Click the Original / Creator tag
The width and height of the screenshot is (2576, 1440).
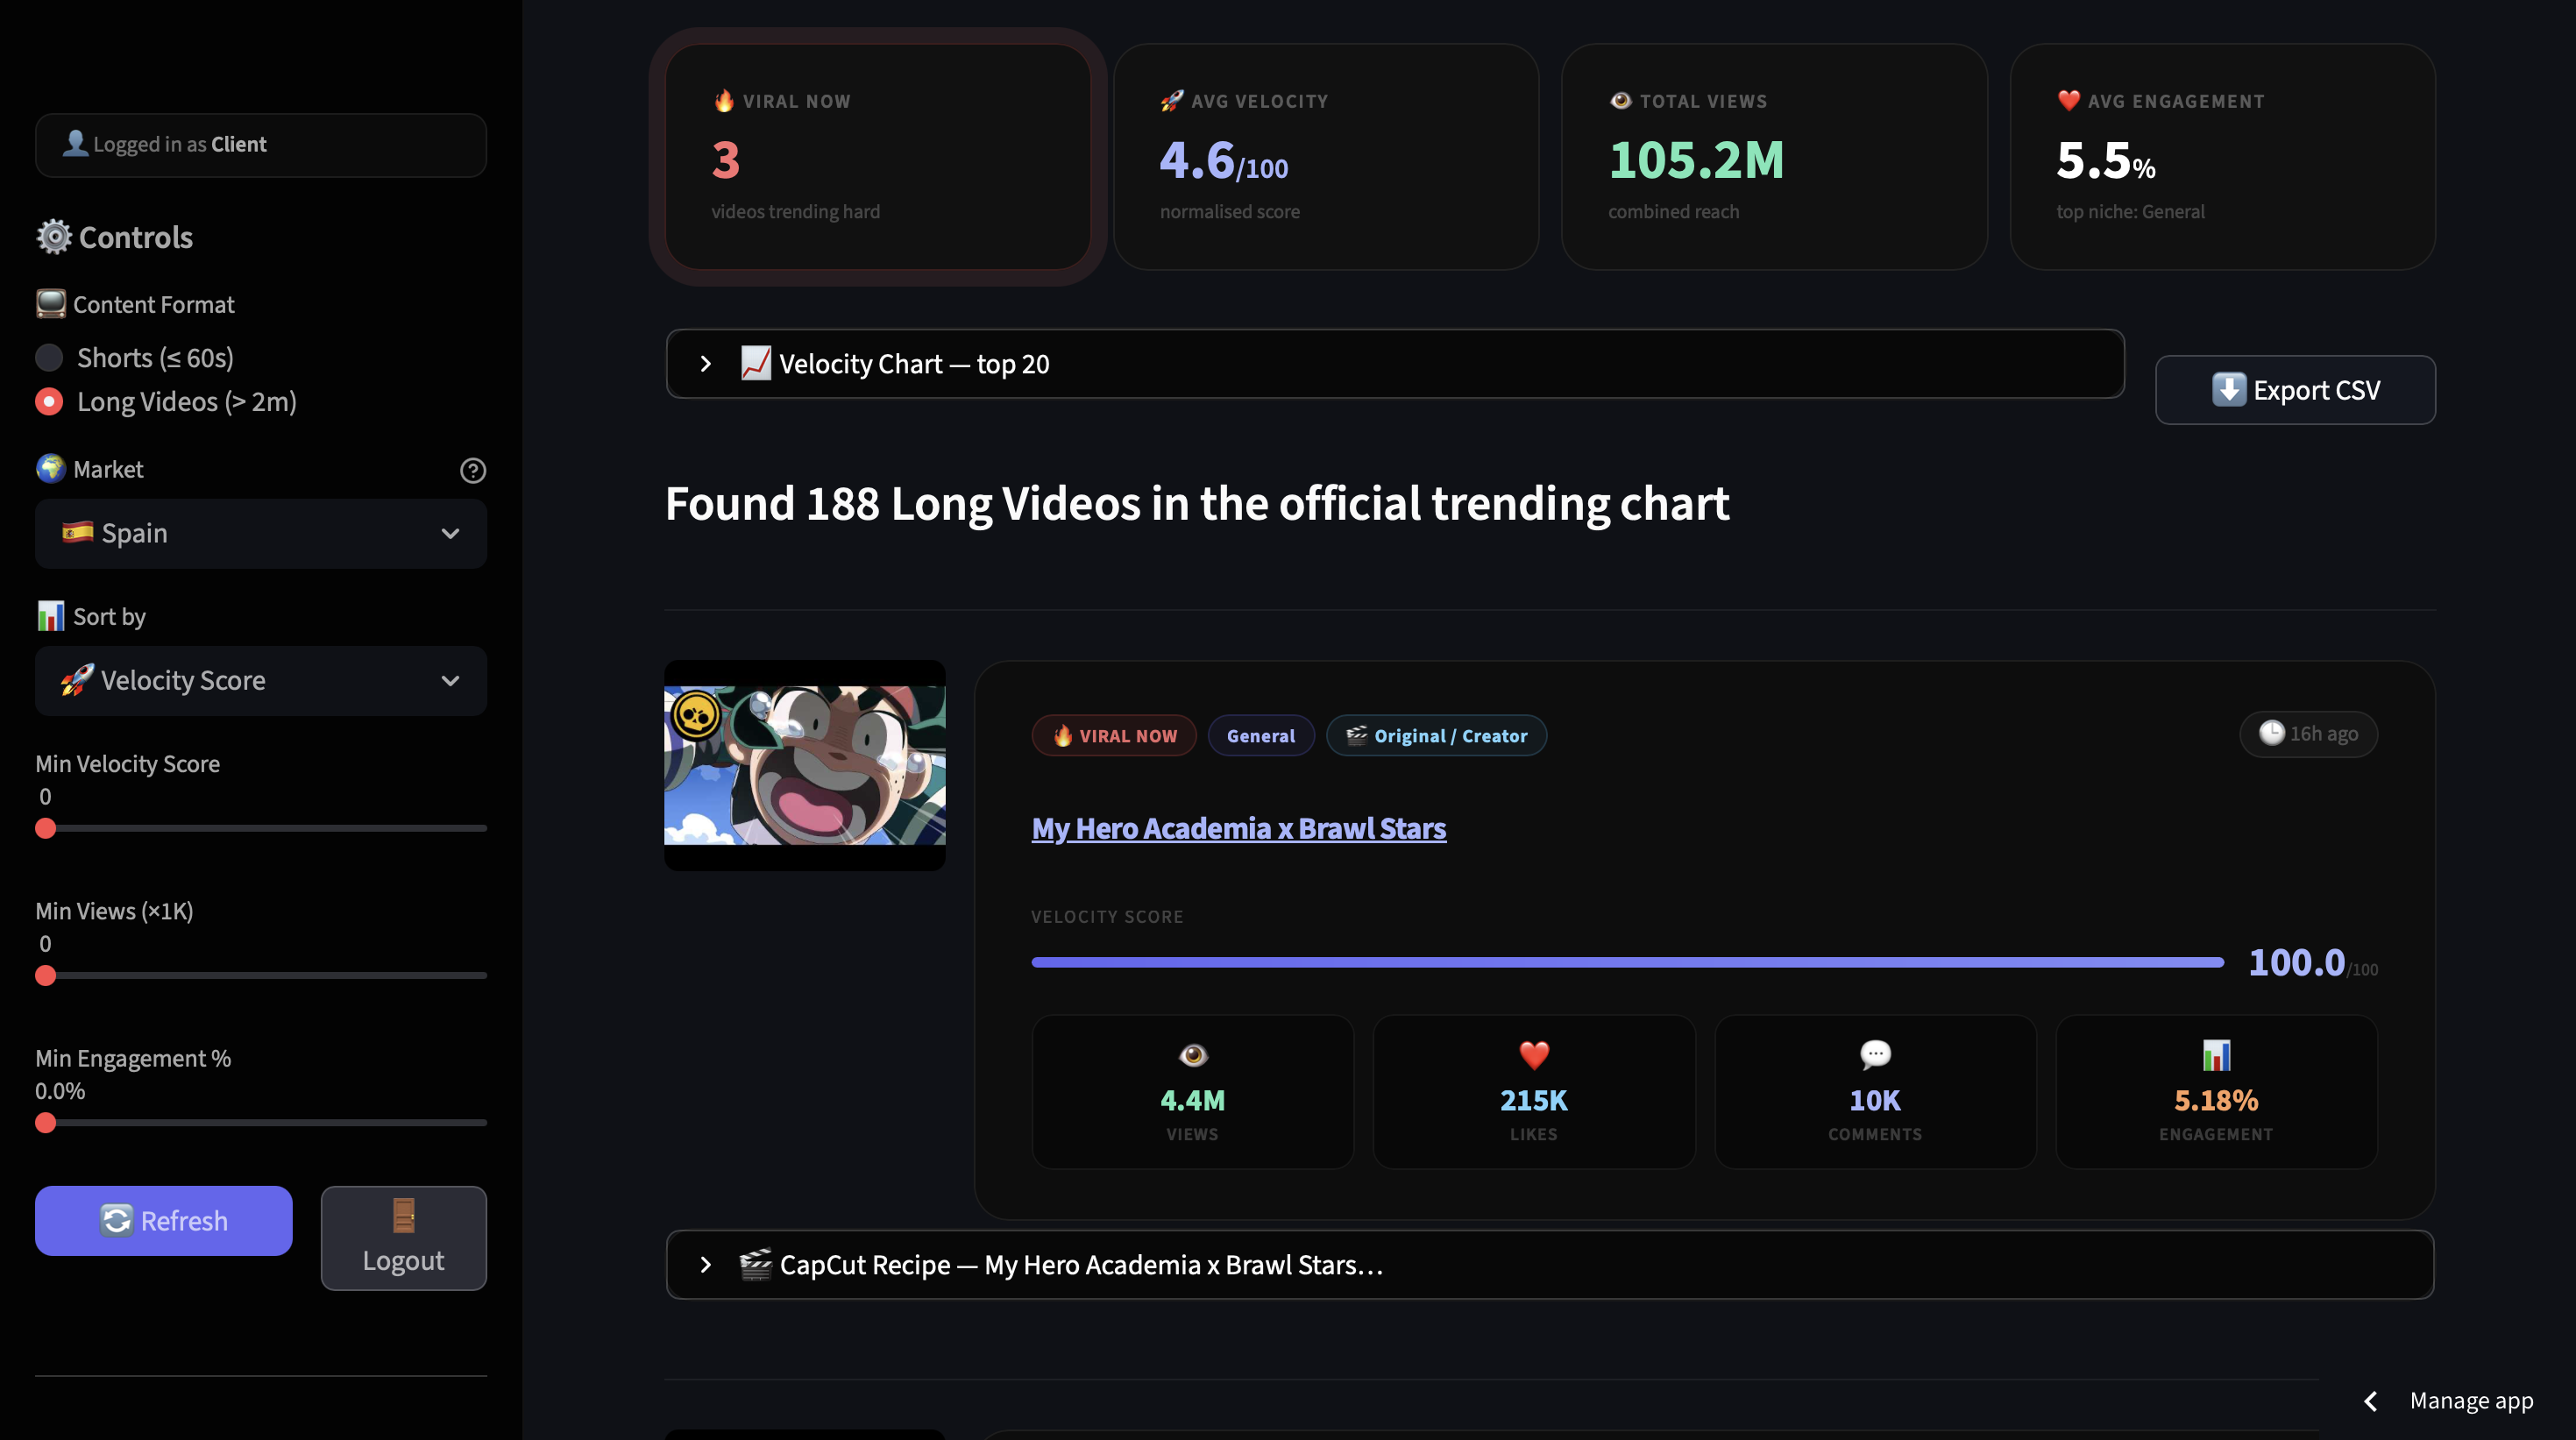pos(1435,735)
